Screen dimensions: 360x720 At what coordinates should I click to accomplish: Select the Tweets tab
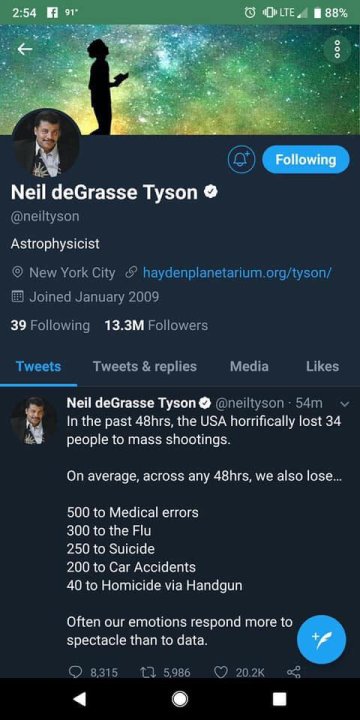point(39,366)
